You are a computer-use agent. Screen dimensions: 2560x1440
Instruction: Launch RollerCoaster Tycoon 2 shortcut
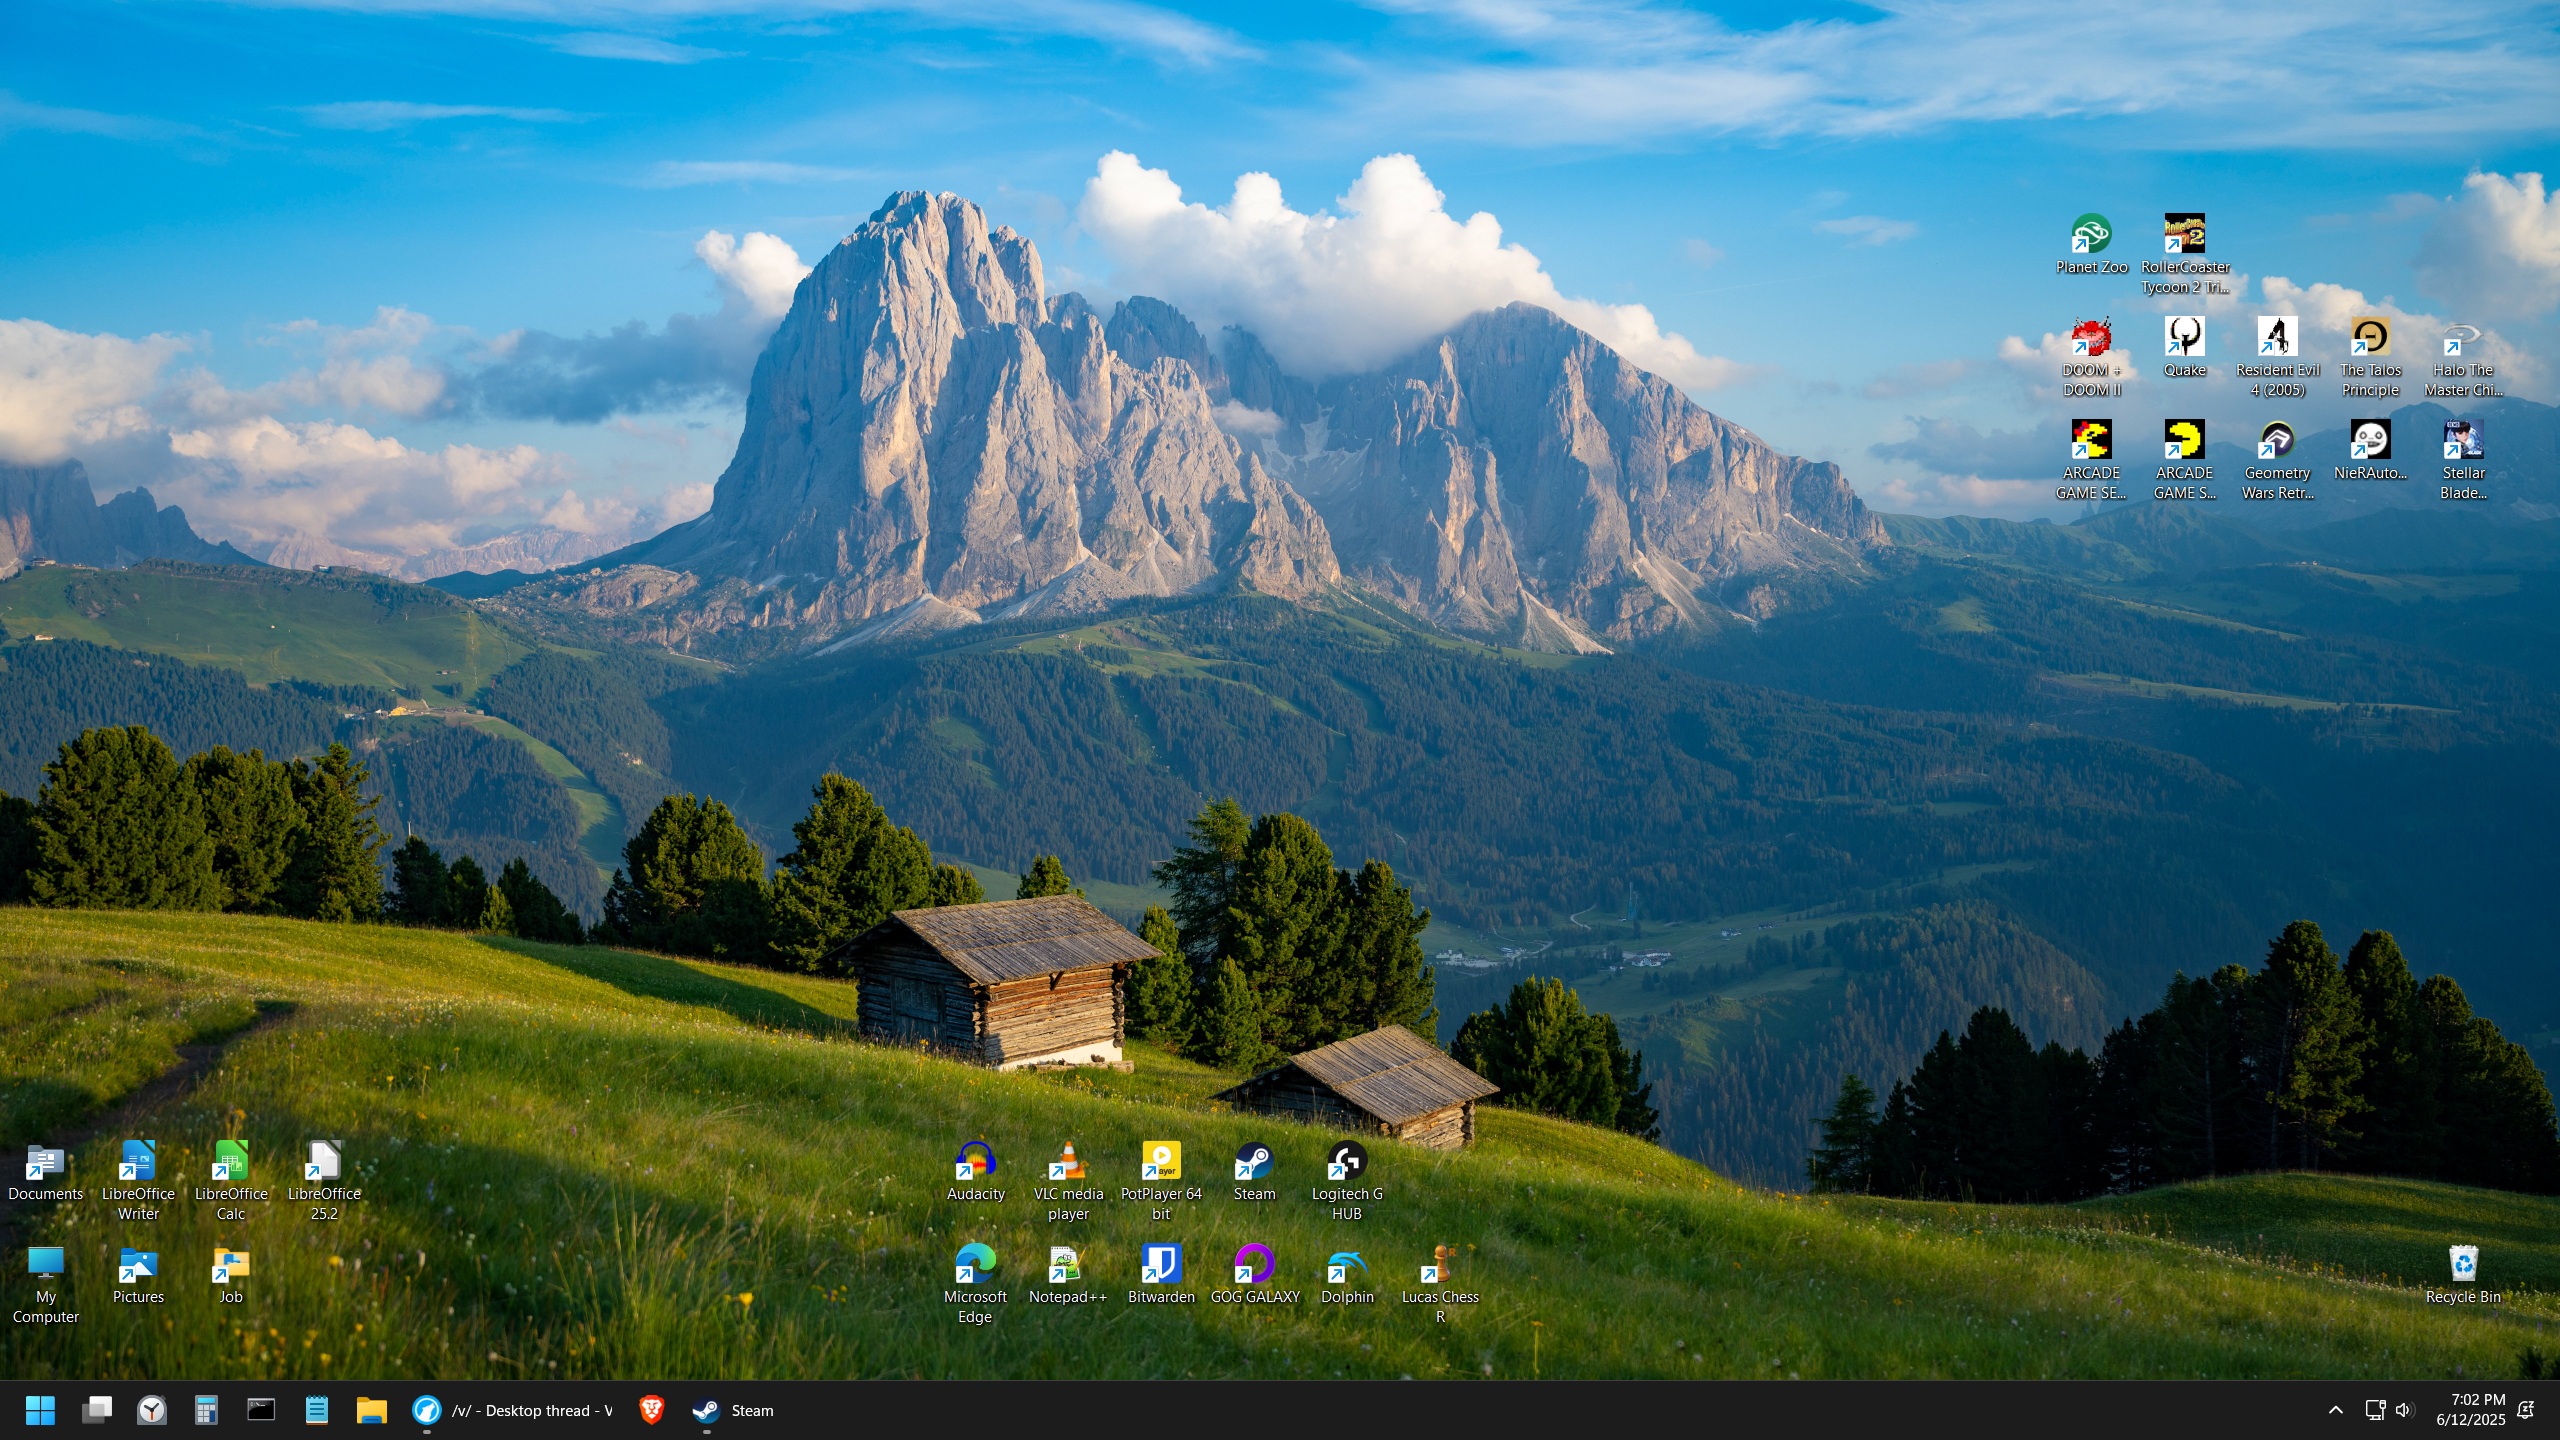pos(2185,254)
